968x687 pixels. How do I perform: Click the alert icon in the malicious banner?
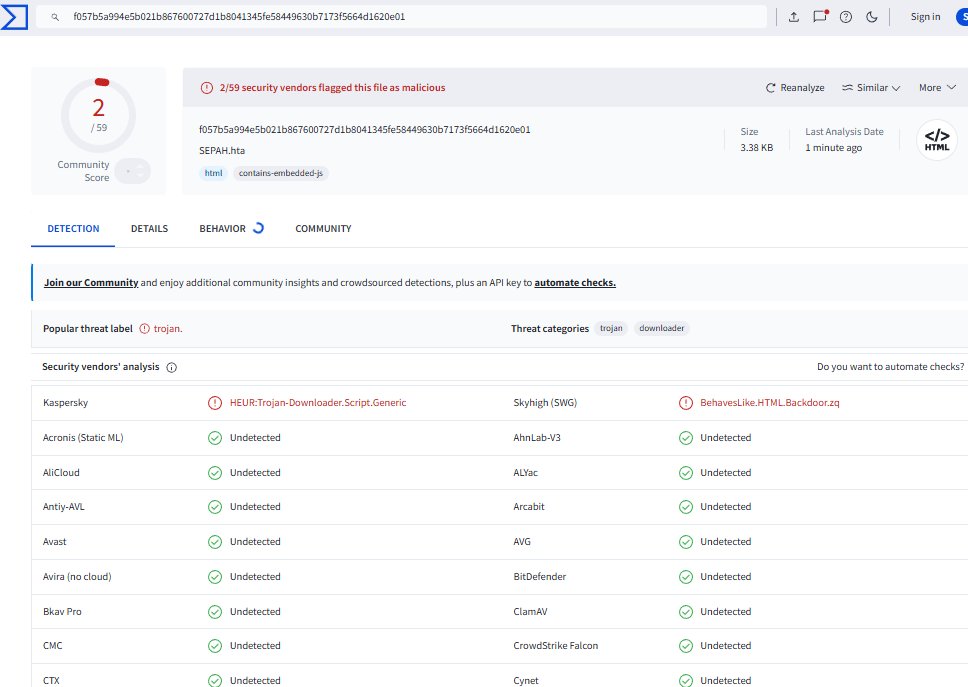207,88
